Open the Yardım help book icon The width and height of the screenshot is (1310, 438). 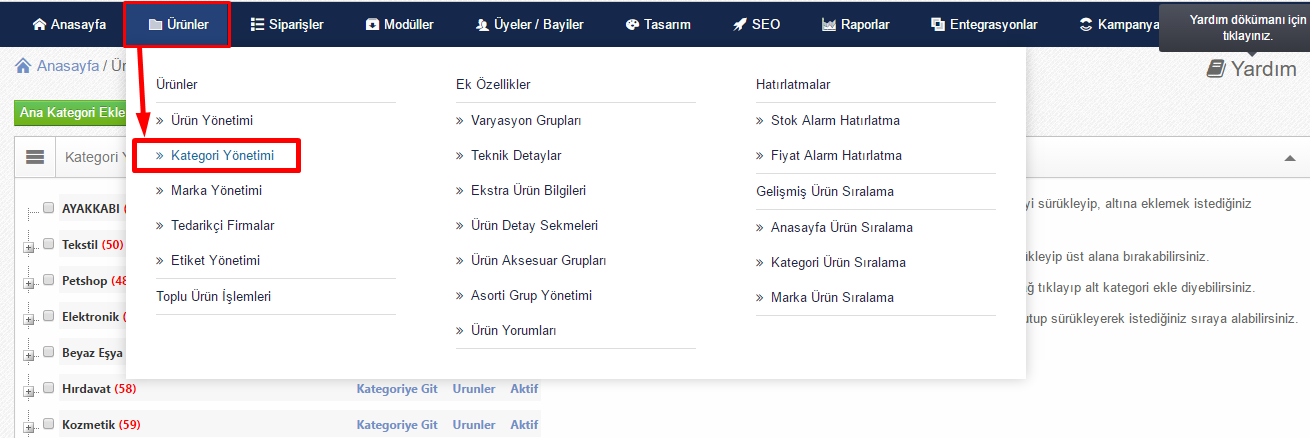point(1216,68)
